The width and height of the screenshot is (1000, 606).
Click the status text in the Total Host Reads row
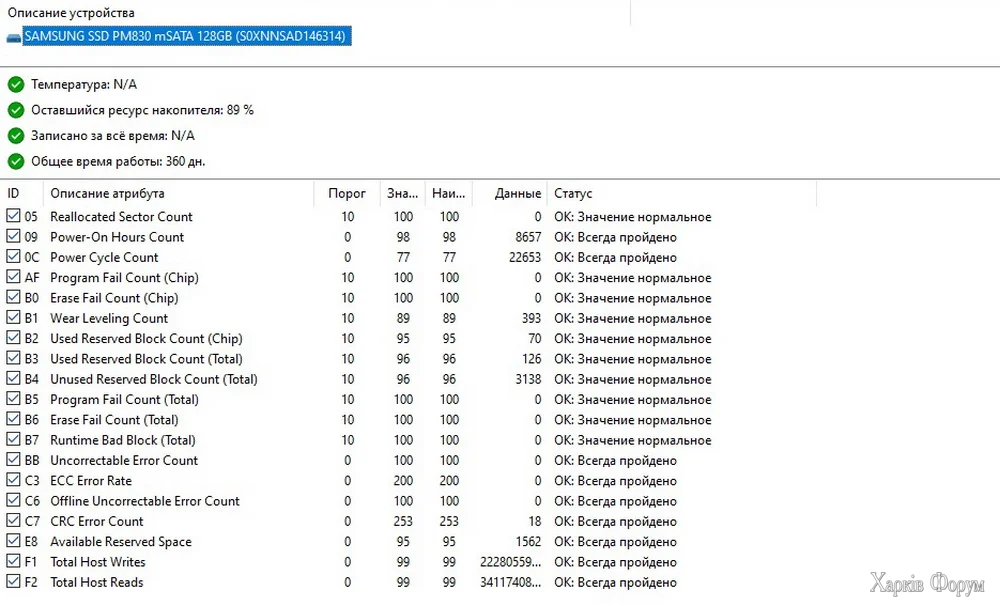coord(615,582)
